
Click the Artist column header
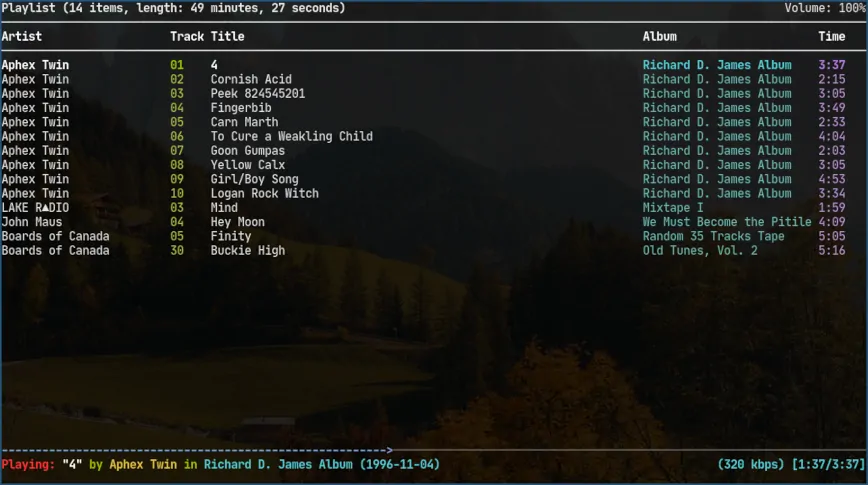point(22,37)
